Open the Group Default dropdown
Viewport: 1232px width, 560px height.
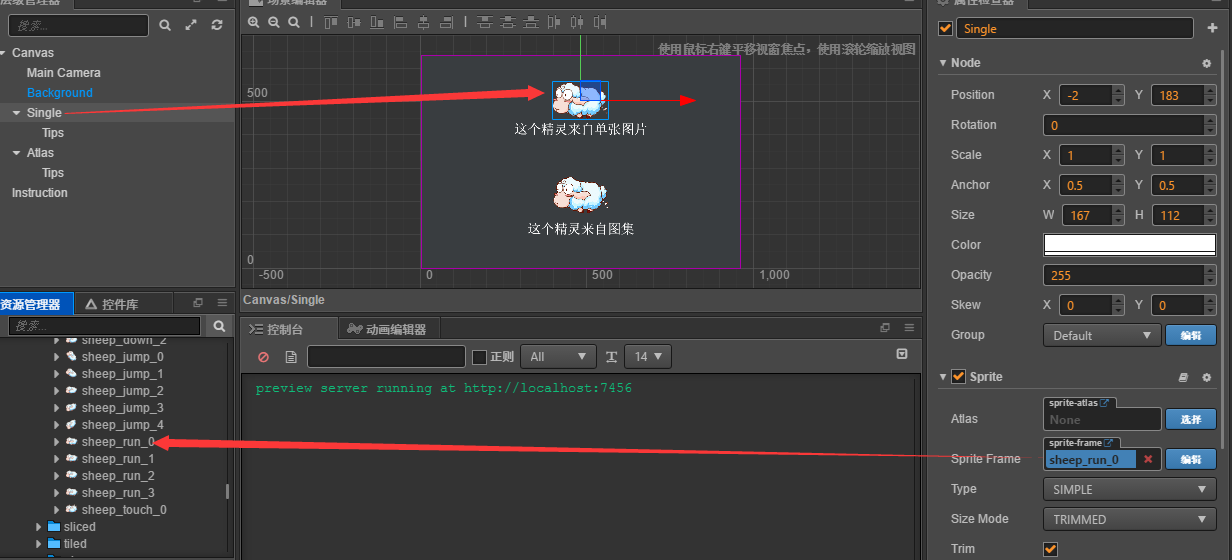pyautogui.click(x=1101, y=335)
